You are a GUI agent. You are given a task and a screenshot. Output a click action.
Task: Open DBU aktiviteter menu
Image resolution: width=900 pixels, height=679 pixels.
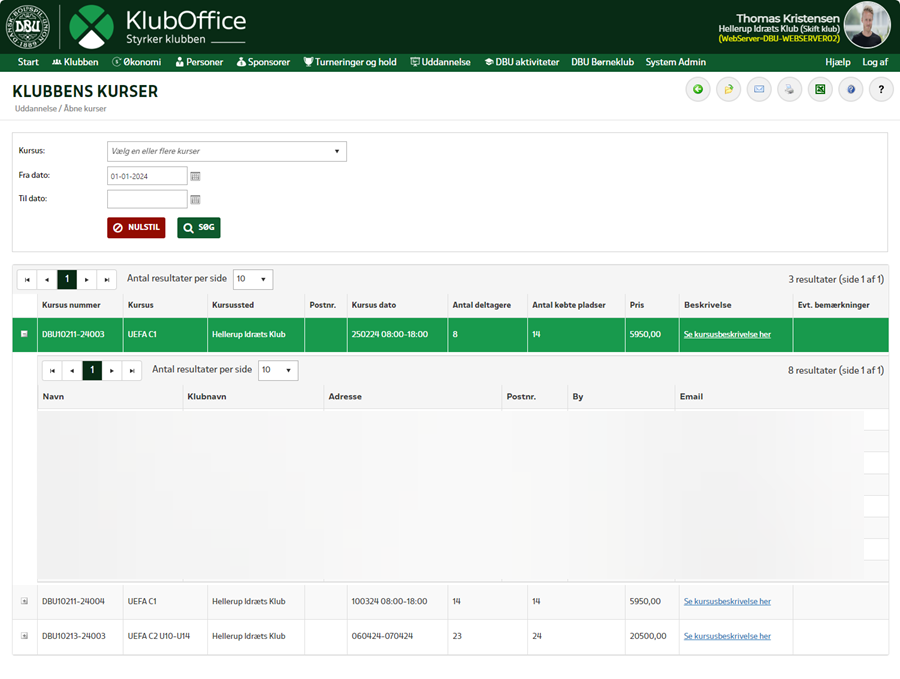click(x=522, y=62)
